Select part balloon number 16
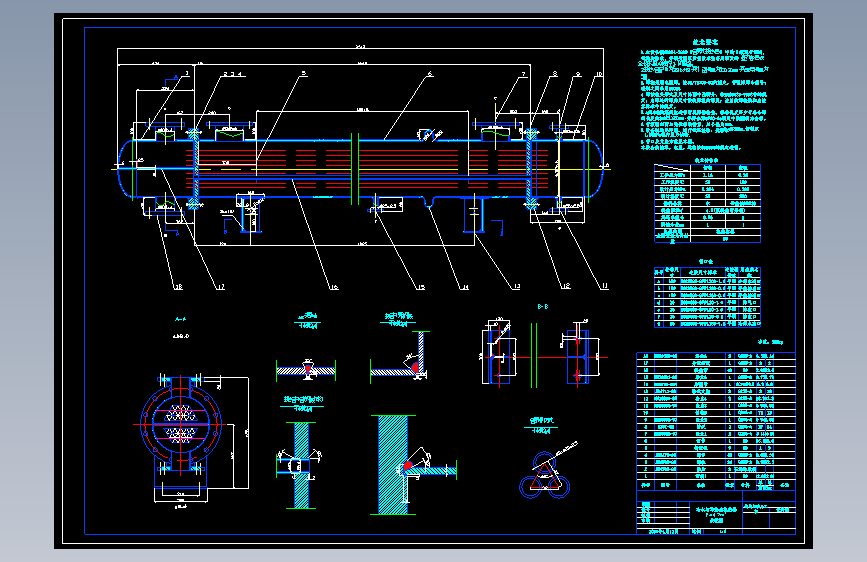Image resolution: width=867 pixels, height=562 pixels. pyautogui.click(x=334, y=287)
